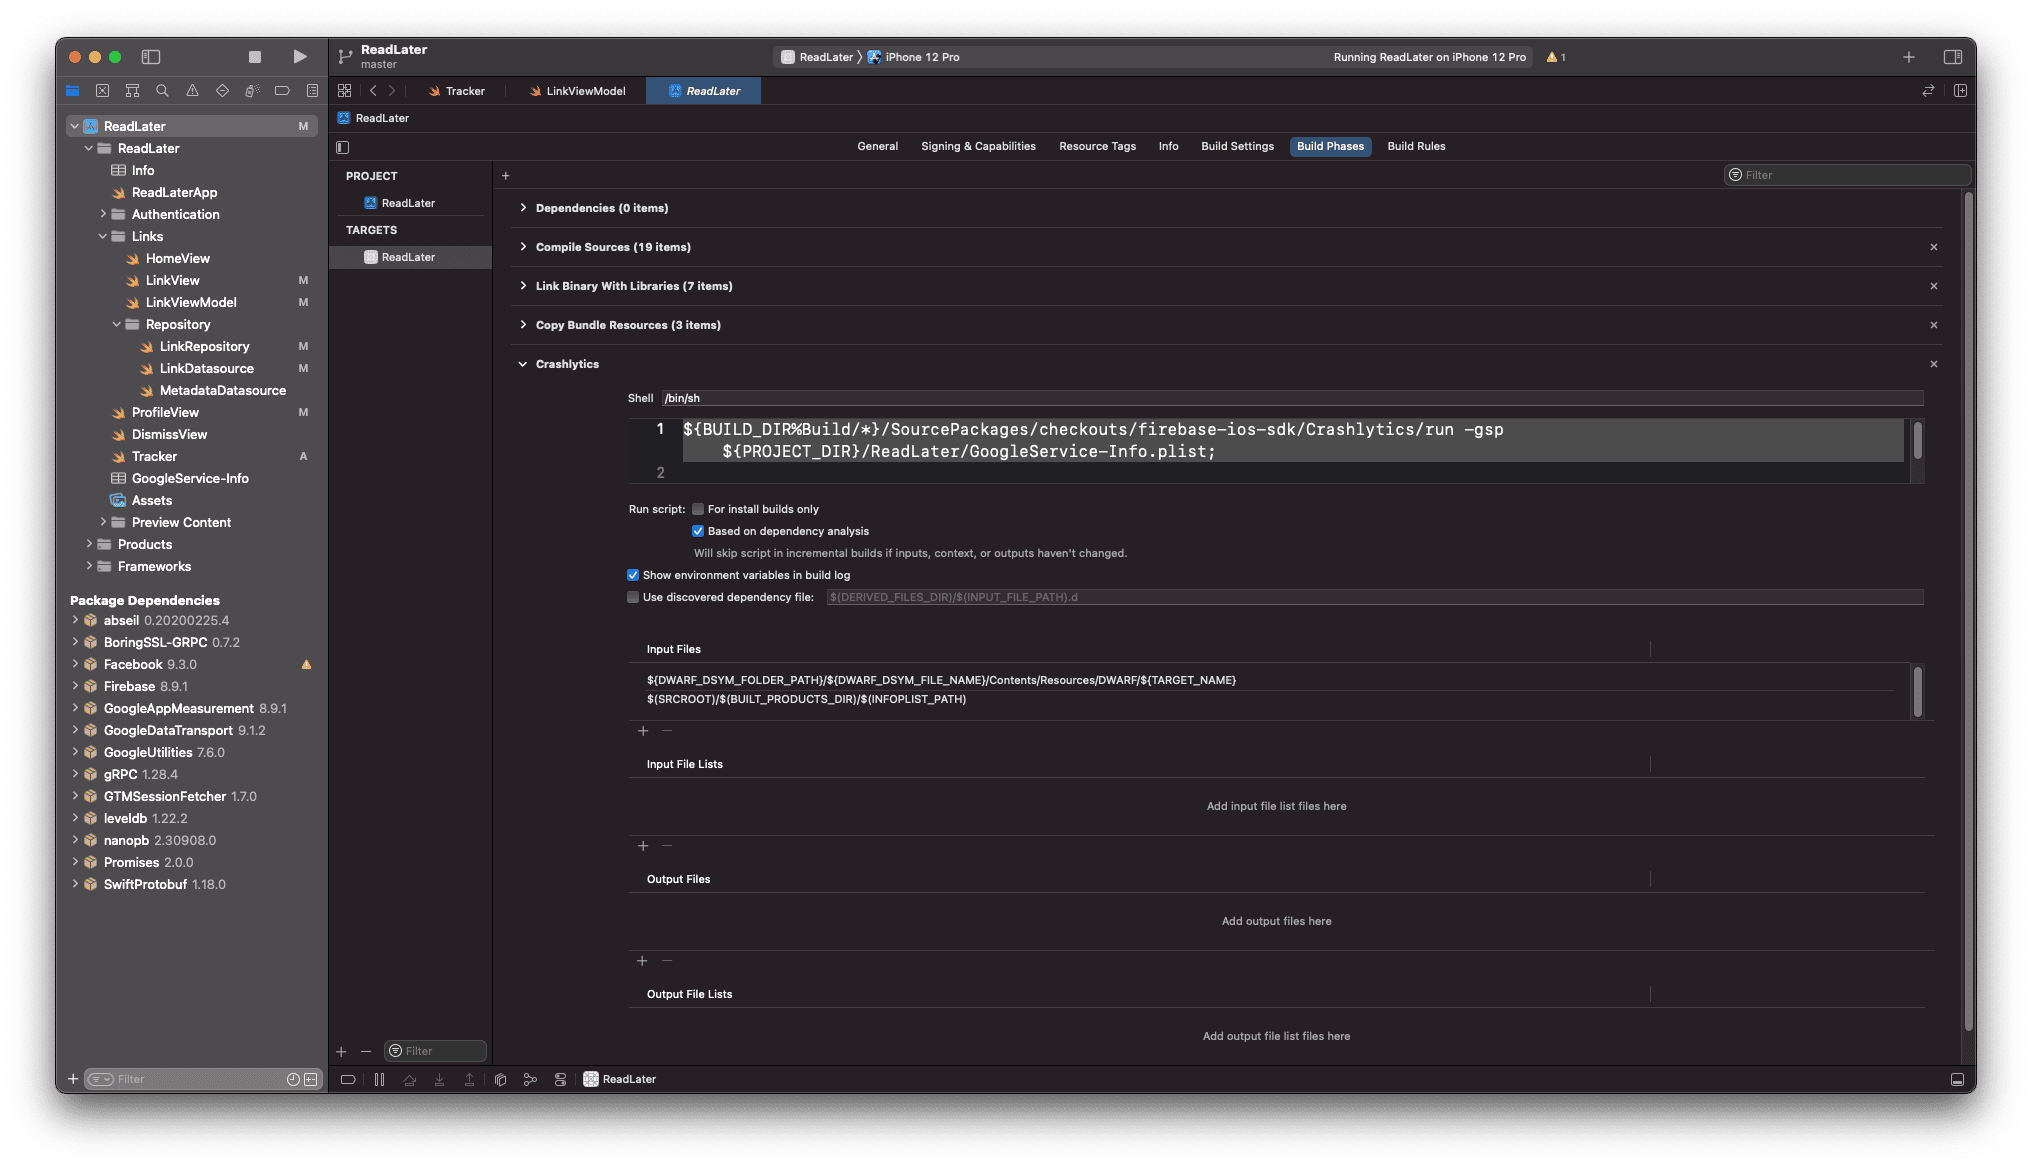Add a new build phase plus button
Viewport: 2032px width, 1167px height.
506,176
